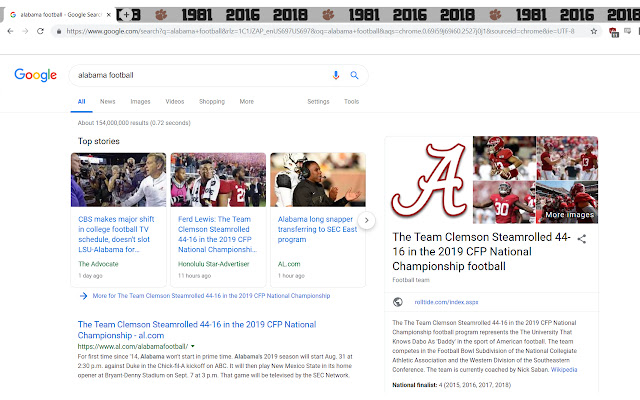Click https://www.al.com/alabamafootball/ green URL
This screenshot has width=640, height=400.
point(133,347)
